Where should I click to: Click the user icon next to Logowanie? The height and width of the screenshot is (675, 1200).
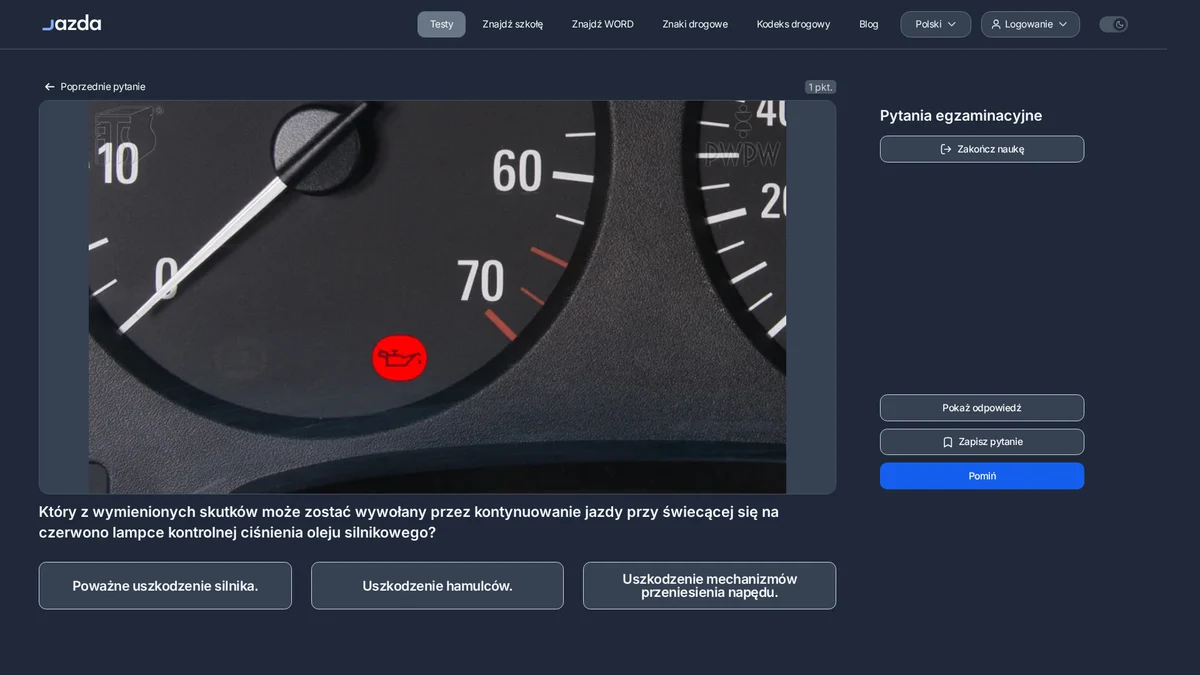click(x=996, y=24)
